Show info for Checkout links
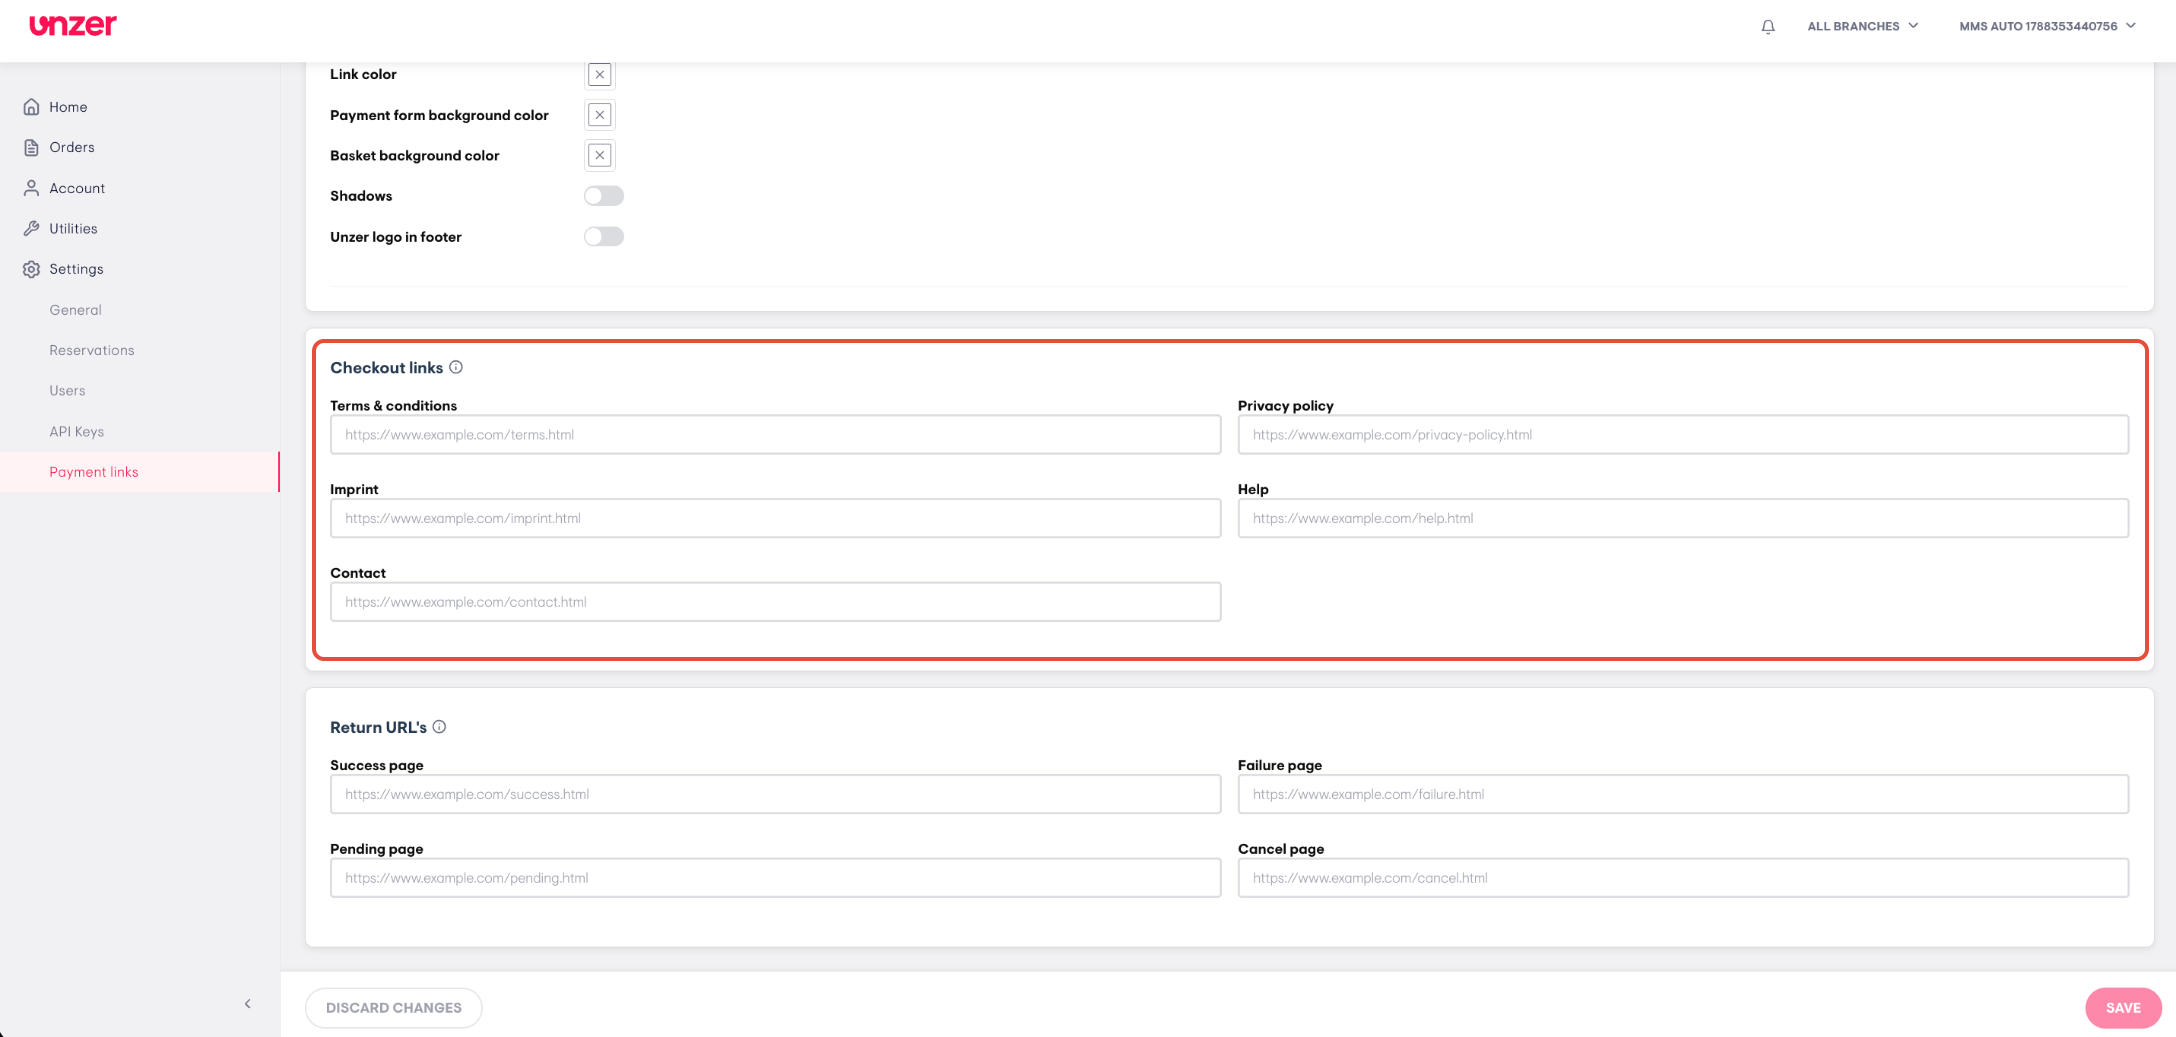This screenshot has width=2176, height=1037. coord(456,367)
